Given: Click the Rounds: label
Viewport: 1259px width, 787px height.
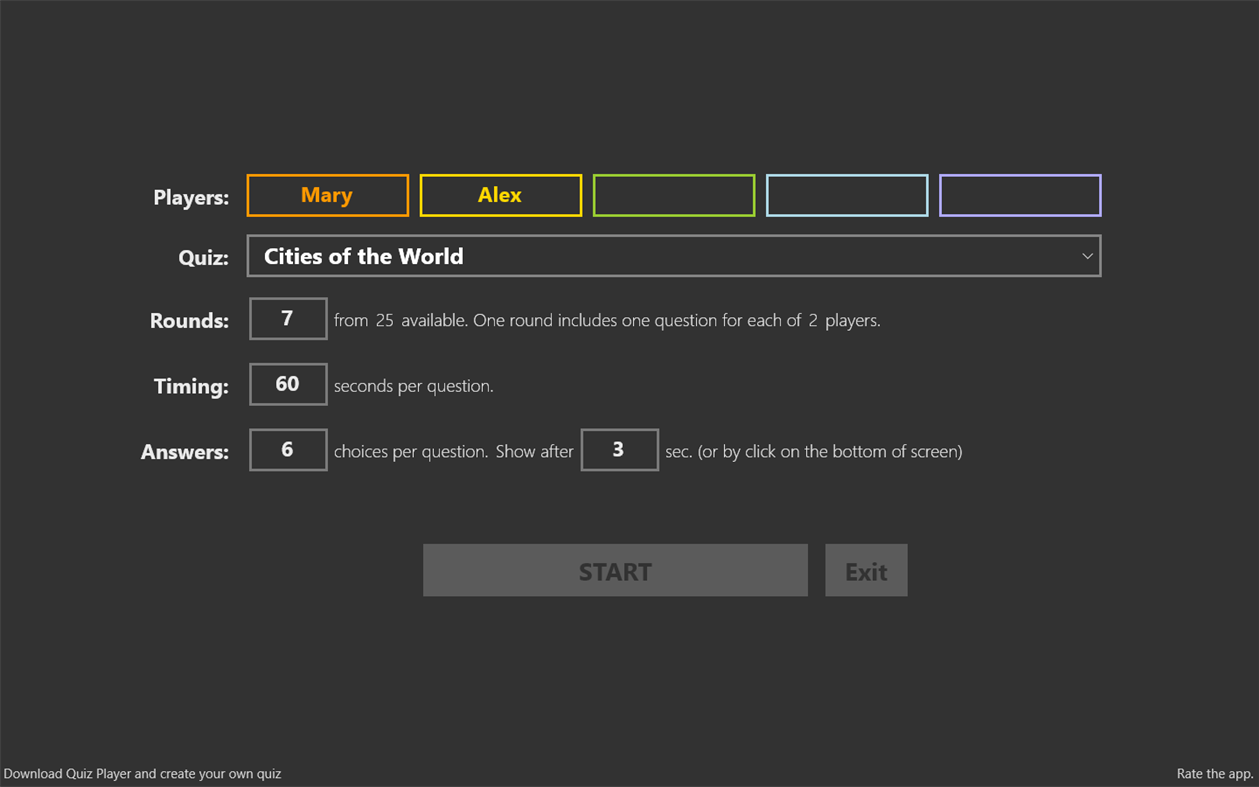Looking at the screenshot, I should point(189,320).
